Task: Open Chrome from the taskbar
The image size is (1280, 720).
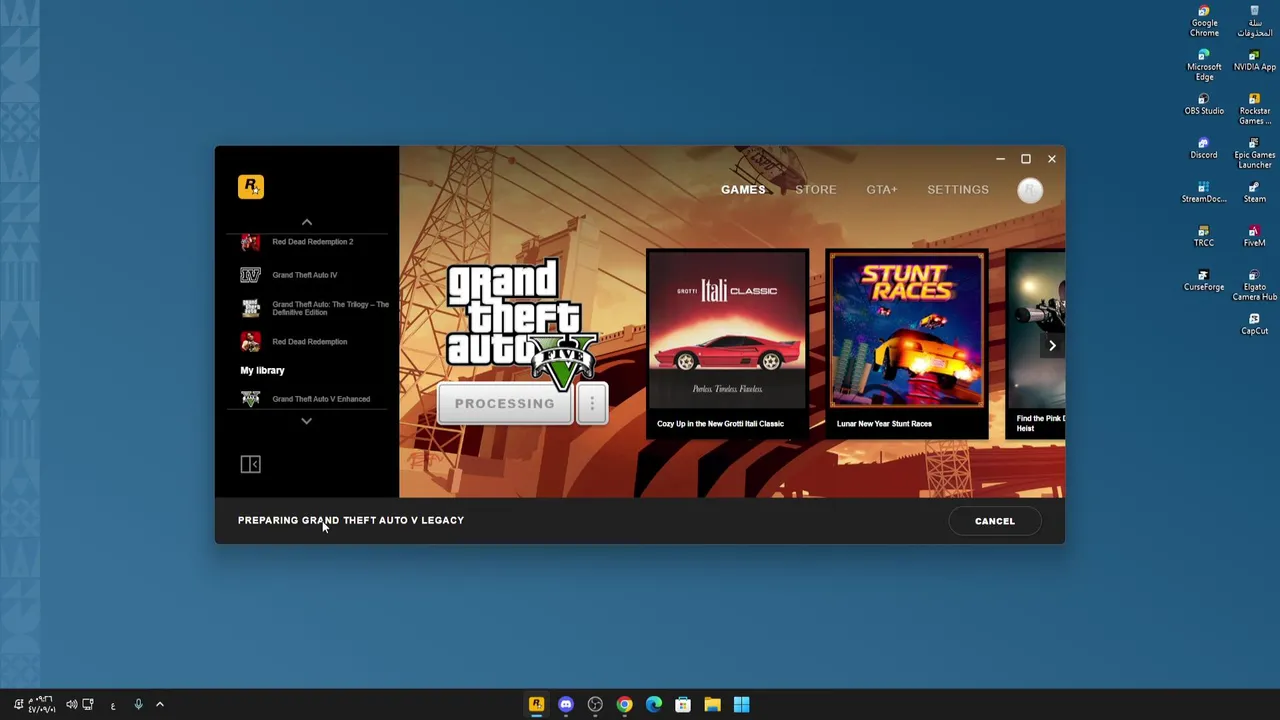Action: [624, 704]
